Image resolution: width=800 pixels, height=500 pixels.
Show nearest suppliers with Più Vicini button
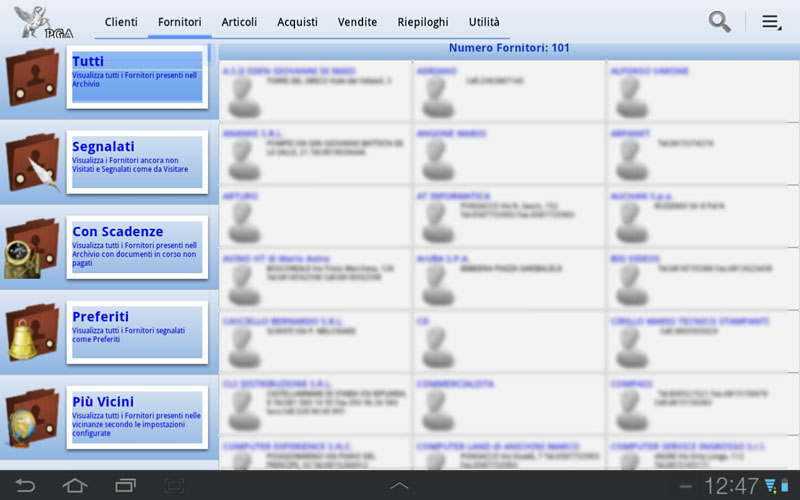pos(137,417)
